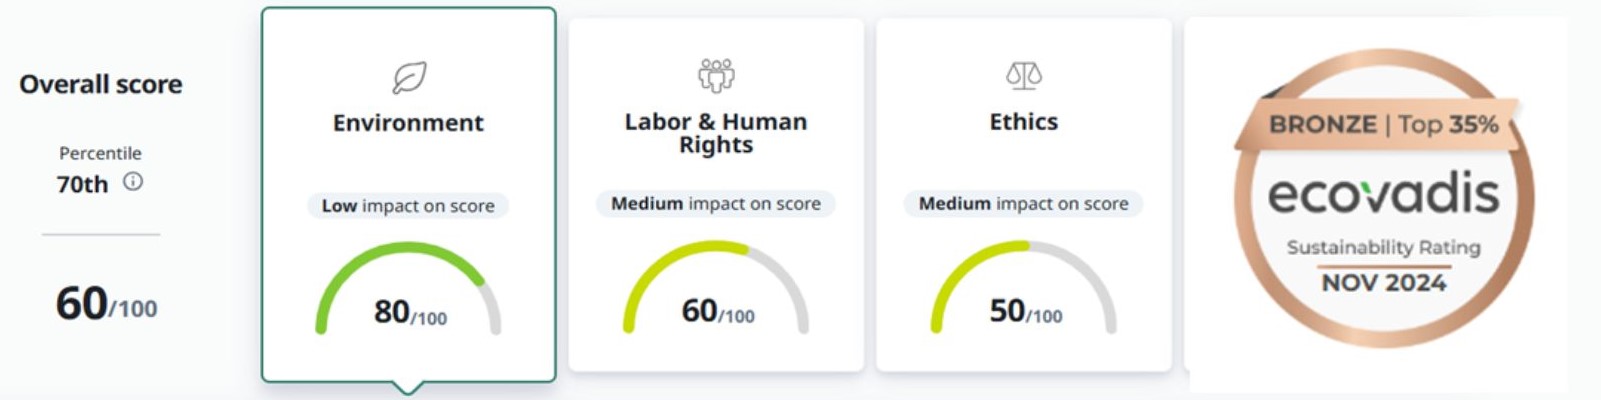Click the Ethics 50/100 gauge
1601x400 pixels.
click(1024, 290)
